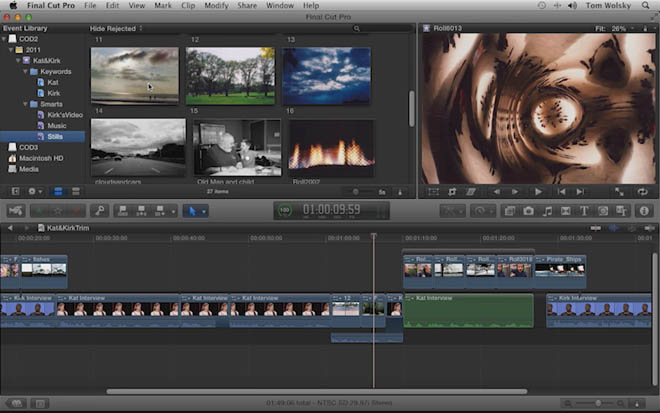Select the Stills smart collection
The width and height of the screenshot is (660, 413).
42,136
